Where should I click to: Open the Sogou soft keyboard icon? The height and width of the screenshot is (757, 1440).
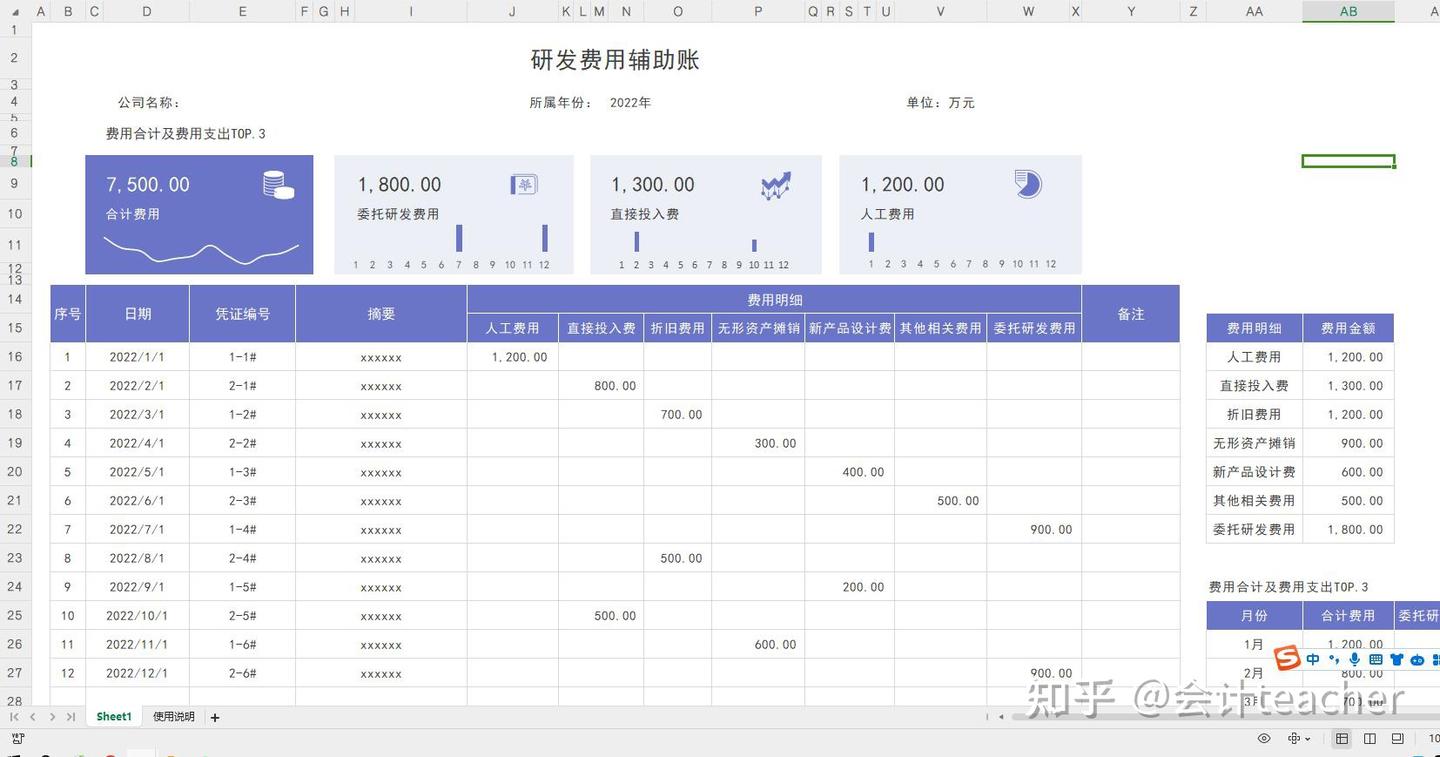pyautogui.click(x=1376, y=660)
